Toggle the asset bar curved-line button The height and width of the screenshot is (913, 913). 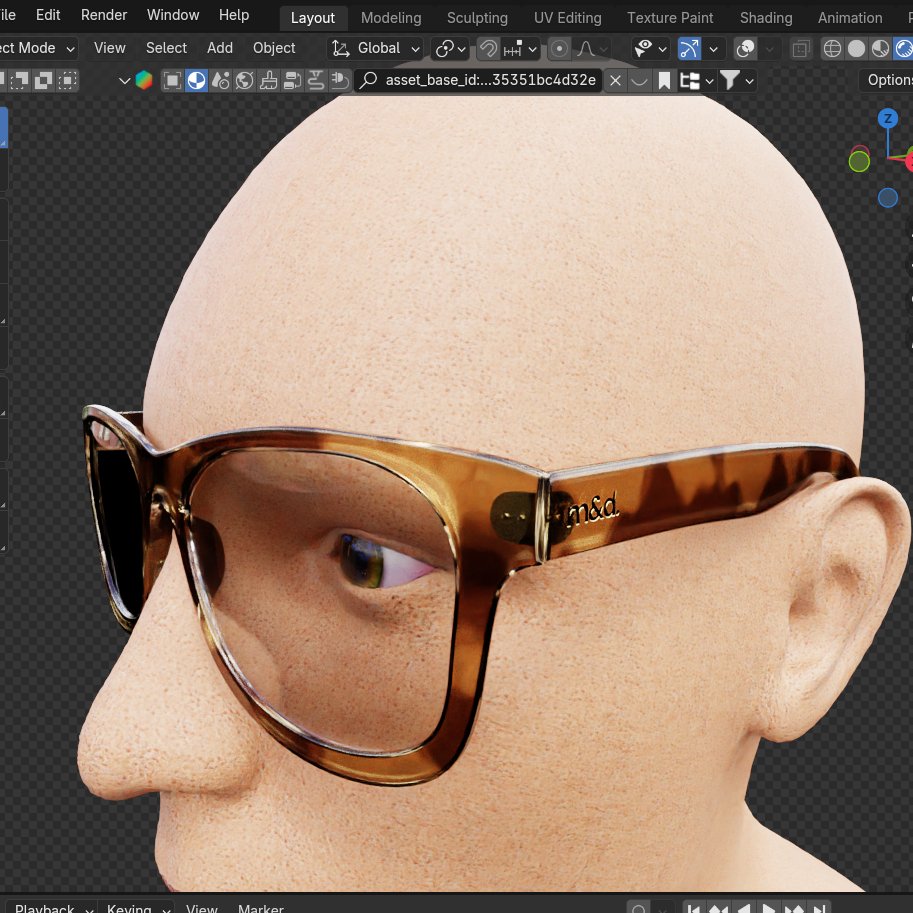pyautogui.click(x=639, y=80)
